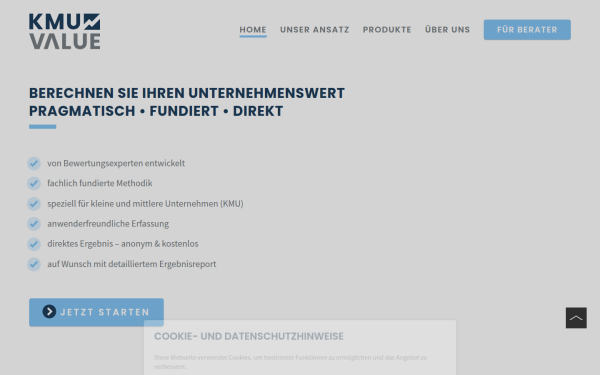
Task: Click text 'direktes Ergebnis – anonym & kostenlos'
Action: (x=123, y=244)
